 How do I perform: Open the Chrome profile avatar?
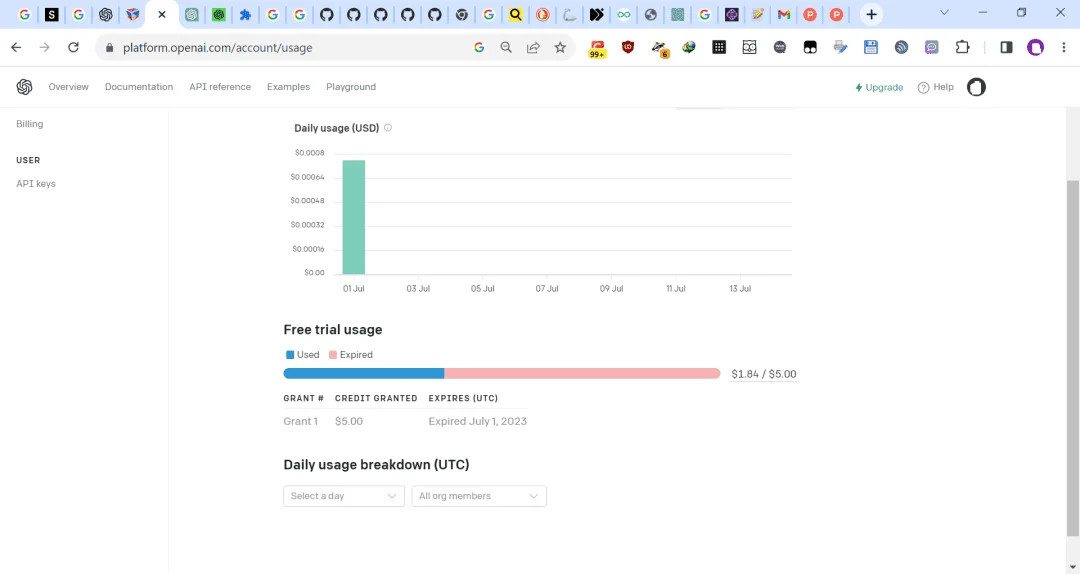[x=1035, y=47]
